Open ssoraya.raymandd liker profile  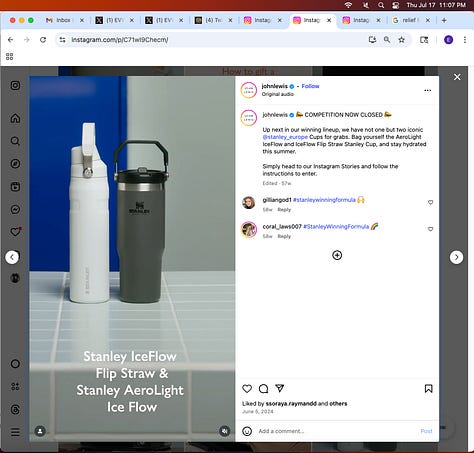click(x=291, y=404)
